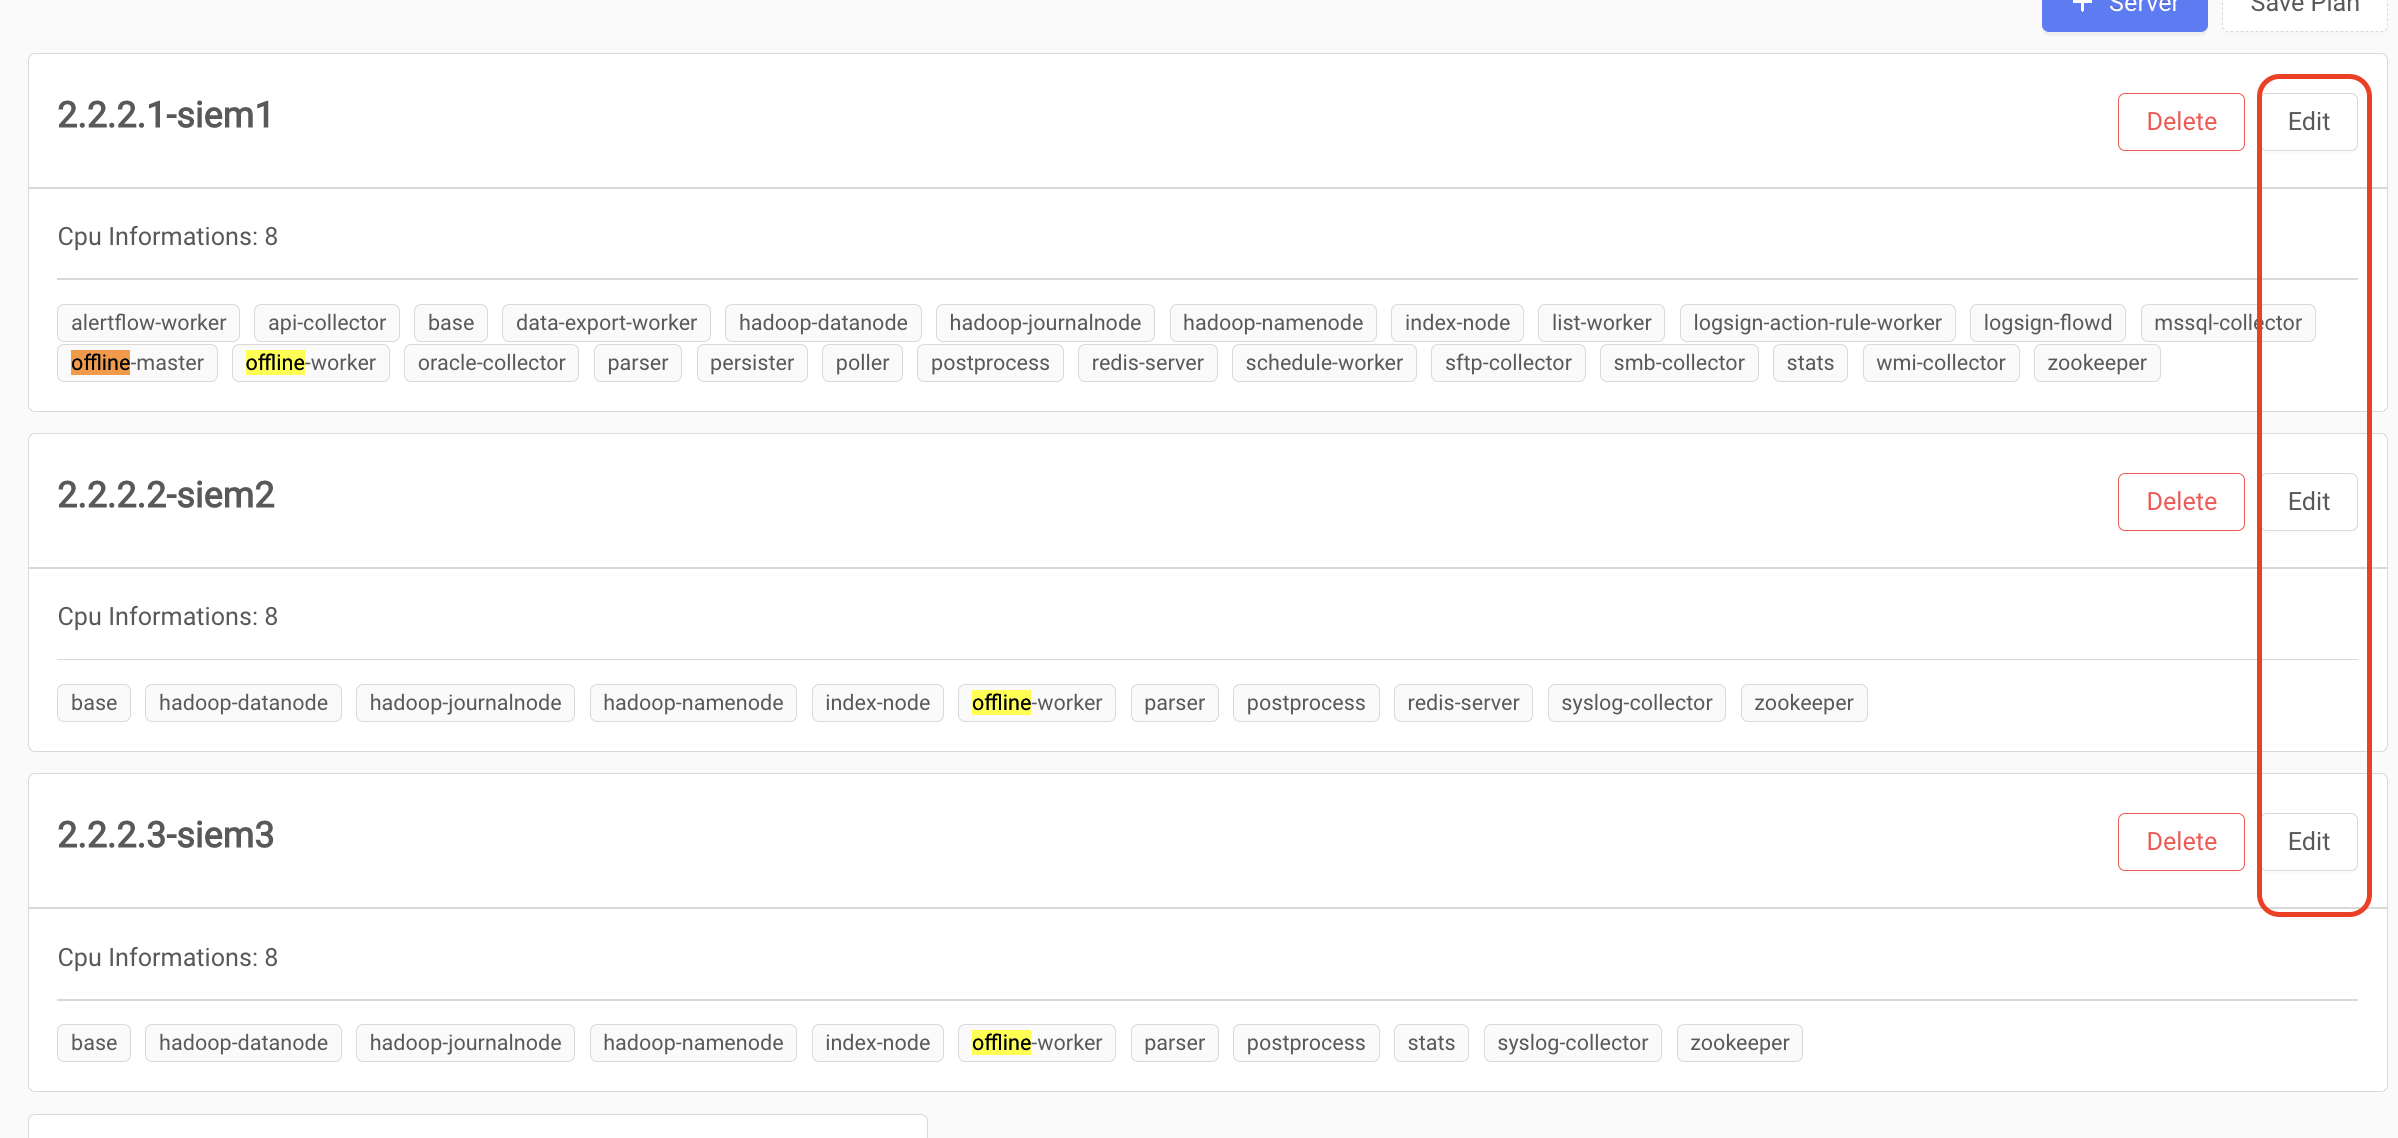Click the hadoop-namenode tag in siem3
Screen dimensions: 2398x1138
click(x=693, y=1043)
